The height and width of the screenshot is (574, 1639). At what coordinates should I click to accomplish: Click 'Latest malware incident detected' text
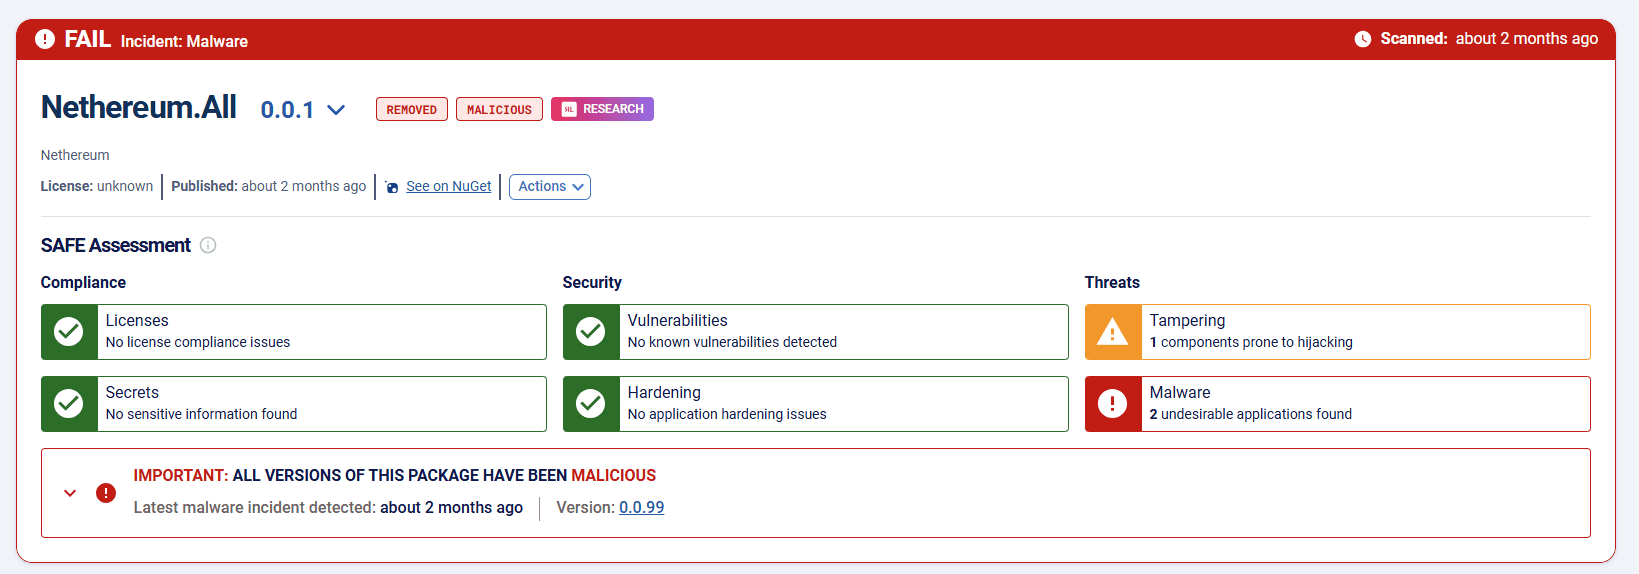pyautogui.click(x=255, y=508)
